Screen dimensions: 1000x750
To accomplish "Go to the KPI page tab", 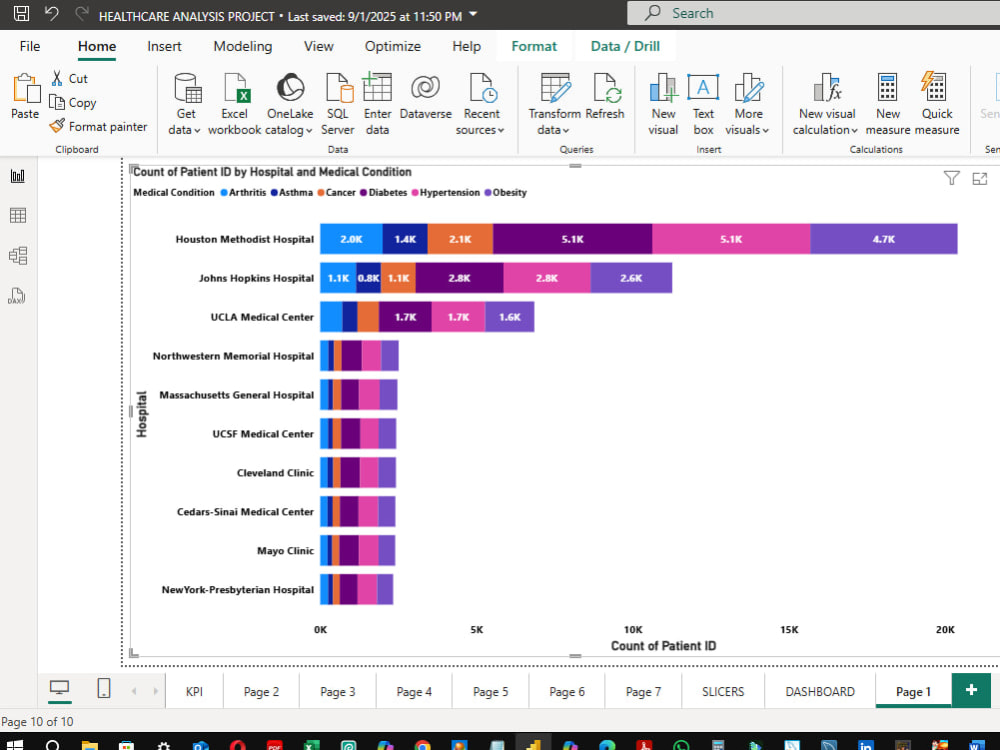I will 195,691.
